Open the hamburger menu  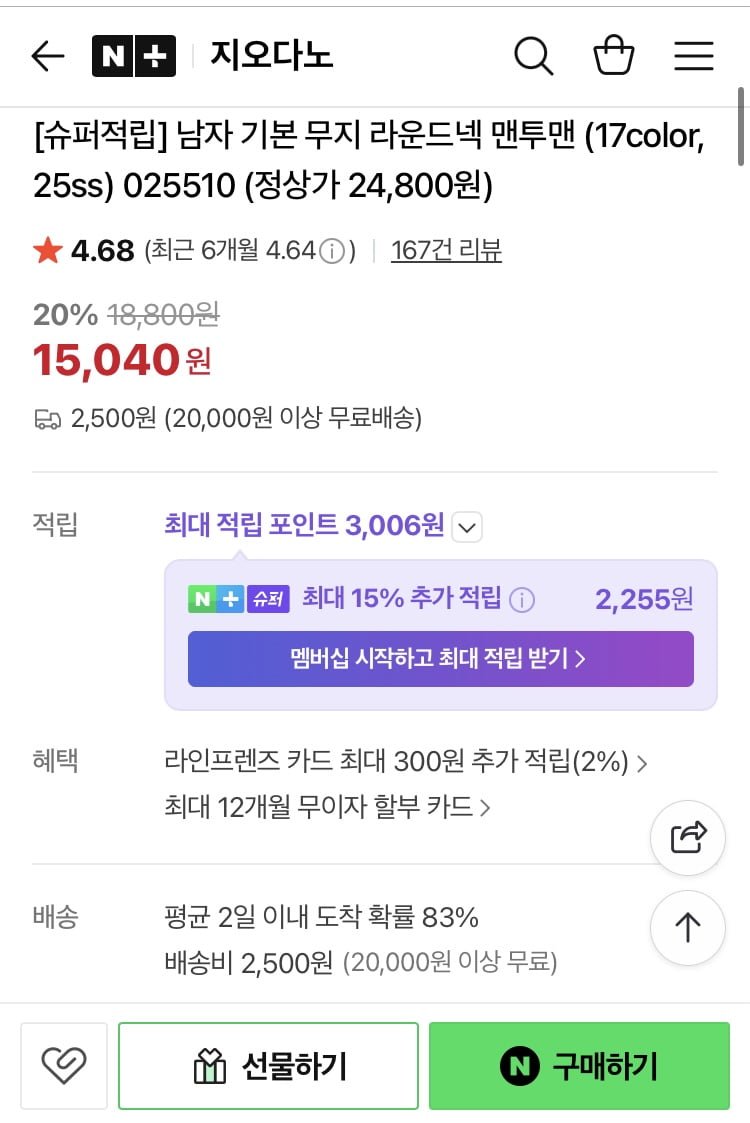pyautogui.click(x=693, y=57)
